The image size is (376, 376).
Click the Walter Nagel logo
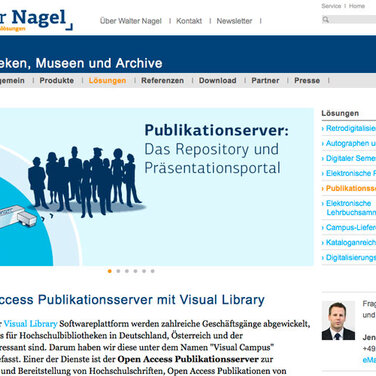click(36, 19)
